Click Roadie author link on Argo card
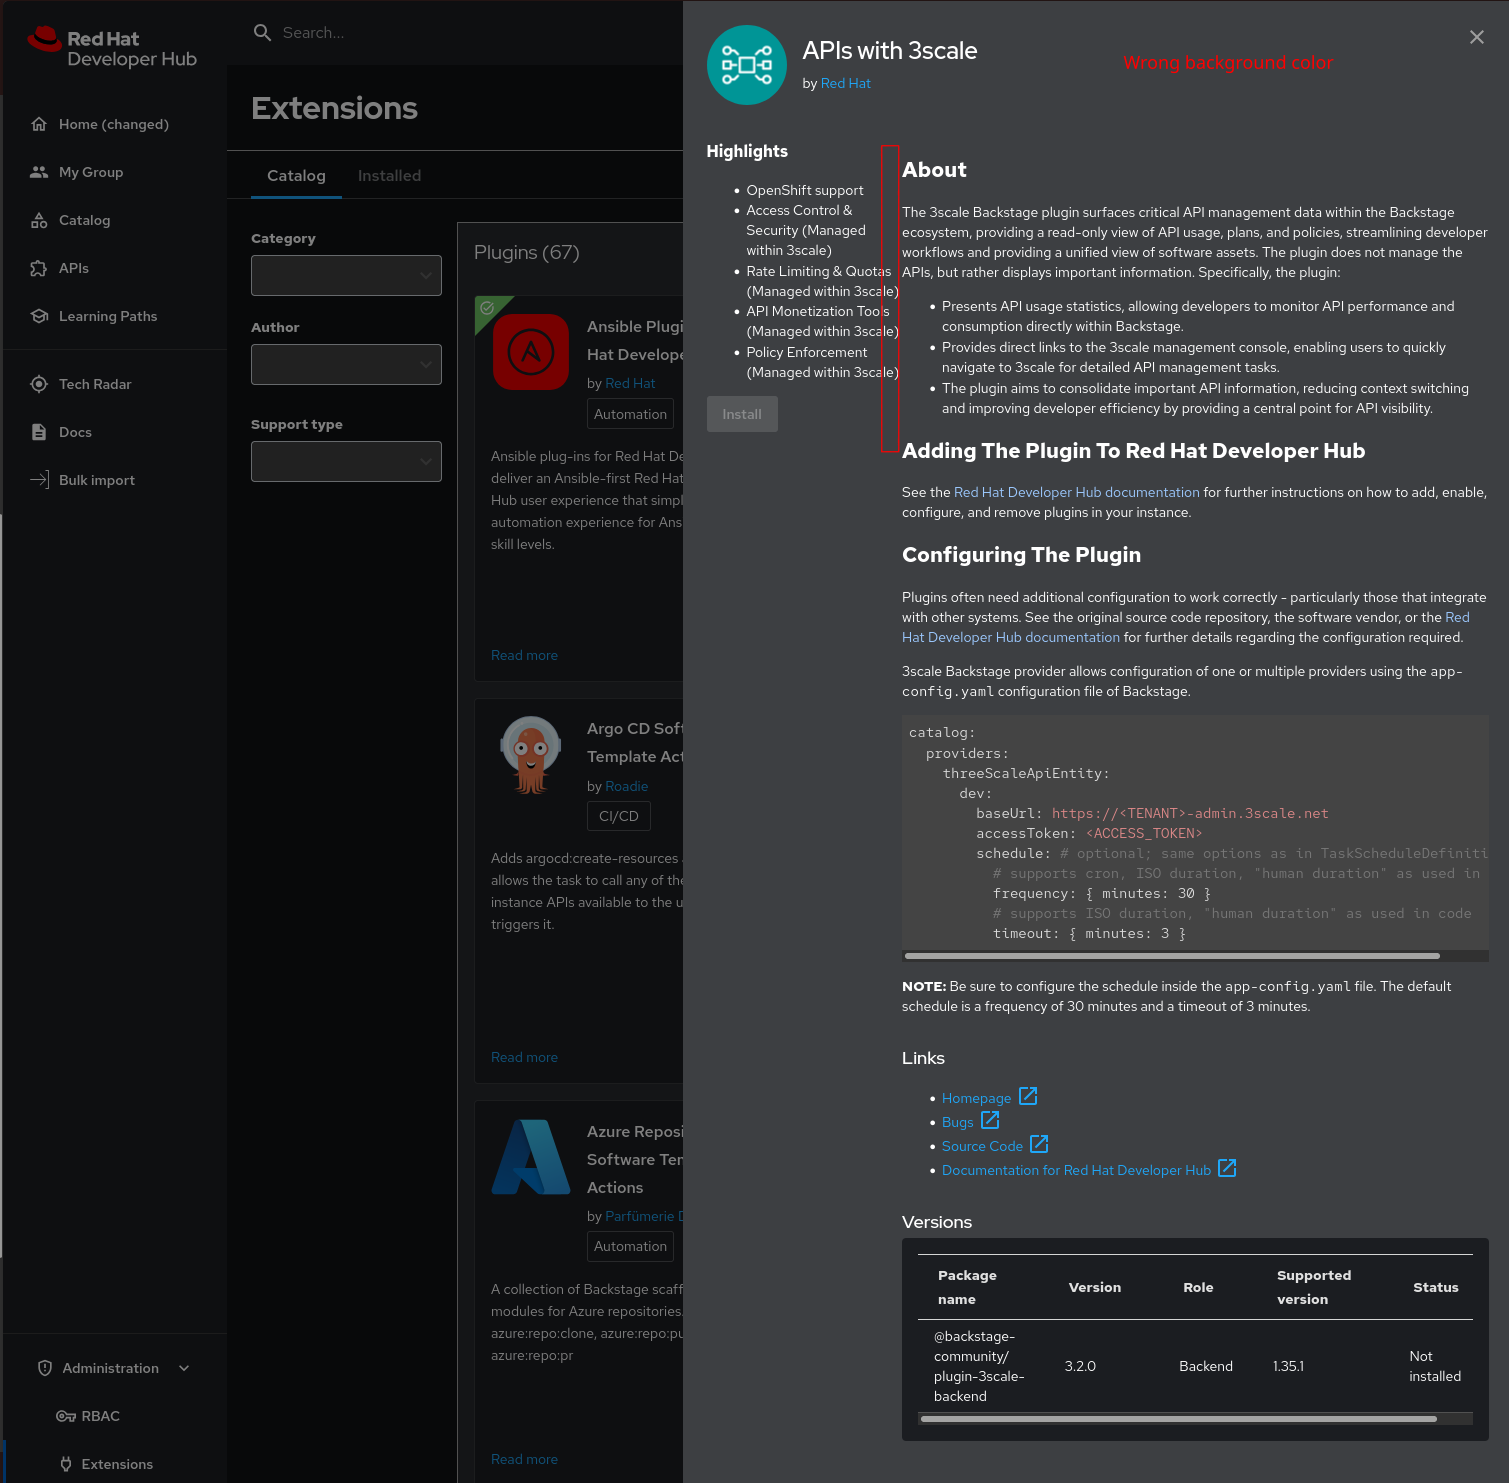The width and height of the screenshot is (1509, 1483). [627, 786]
